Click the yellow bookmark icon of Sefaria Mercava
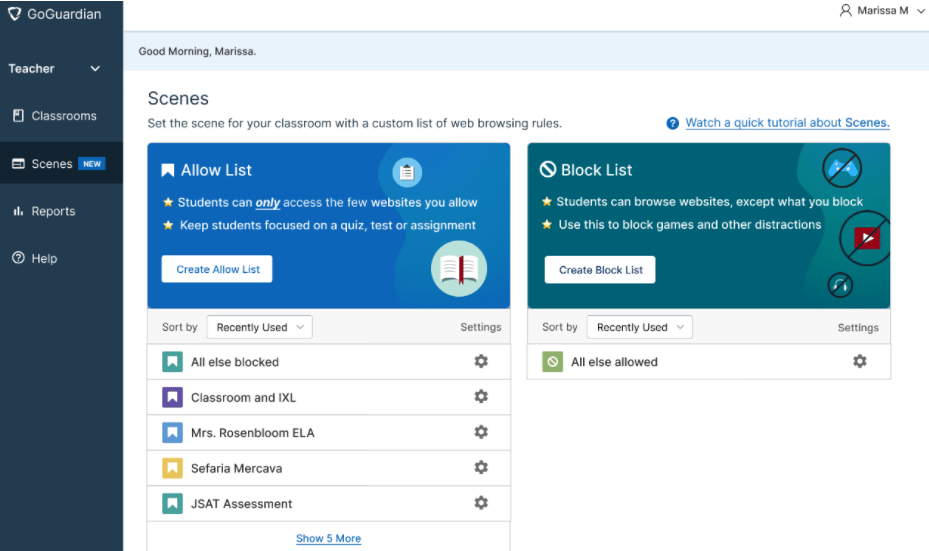The image size is (929, 551). [172, 468]
